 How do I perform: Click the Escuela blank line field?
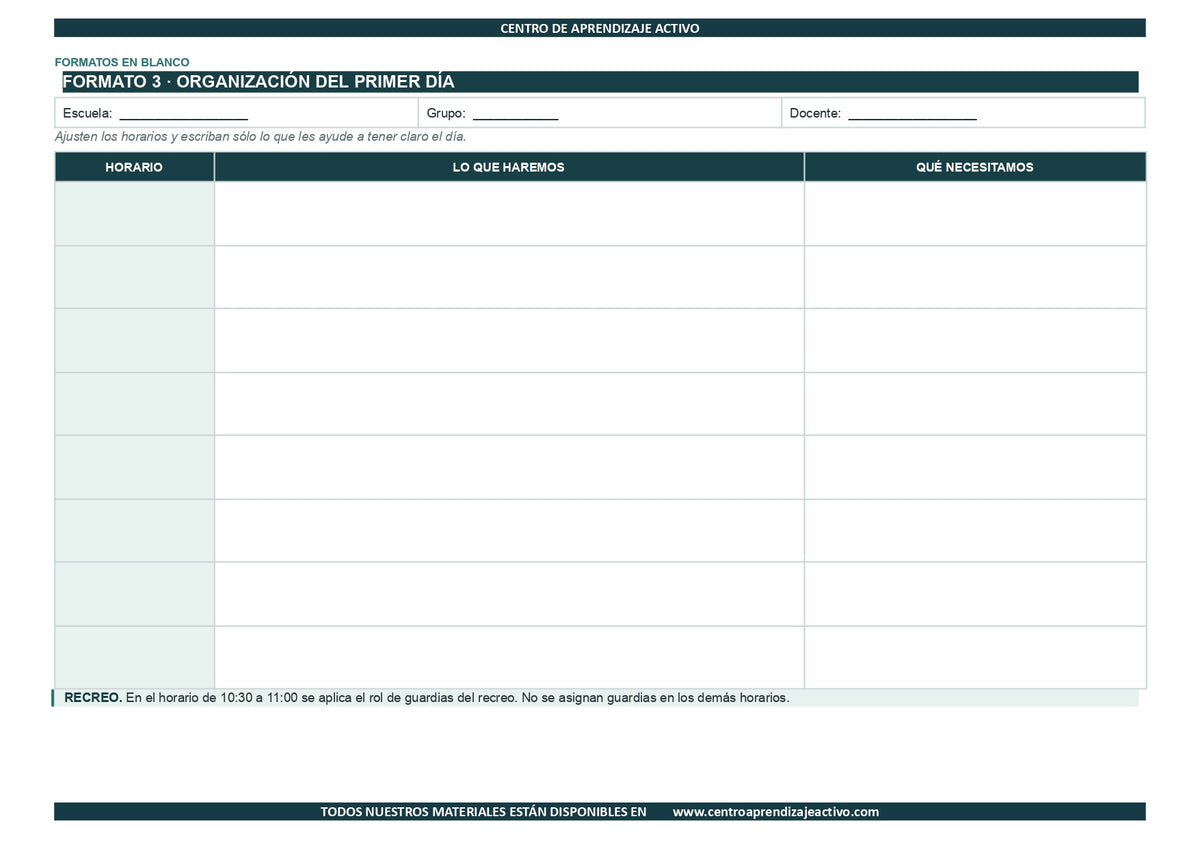(x=183, y=116)
